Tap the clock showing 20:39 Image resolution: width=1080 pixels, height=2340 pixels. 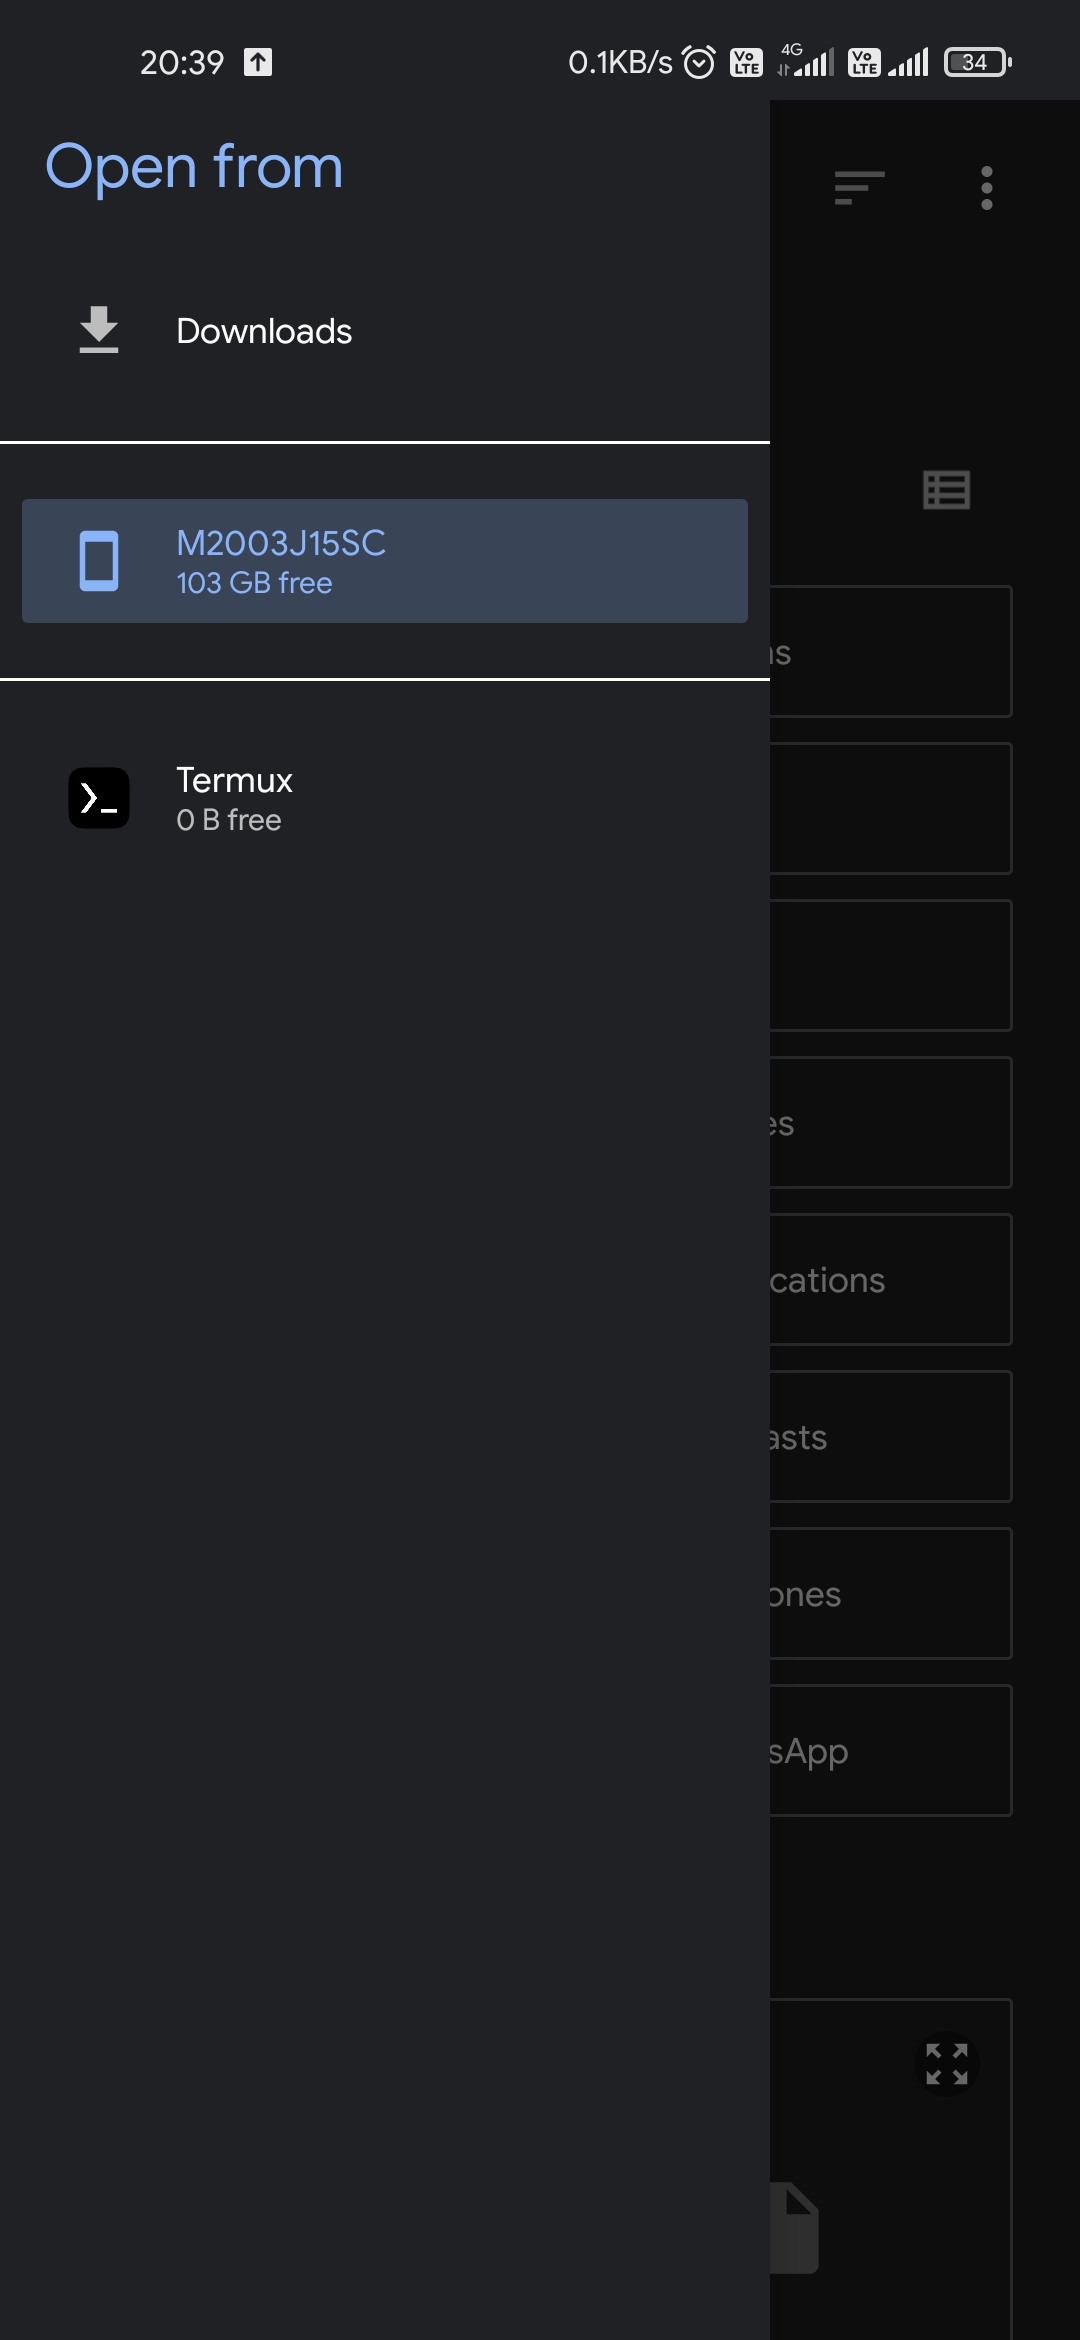coord(180,62)
